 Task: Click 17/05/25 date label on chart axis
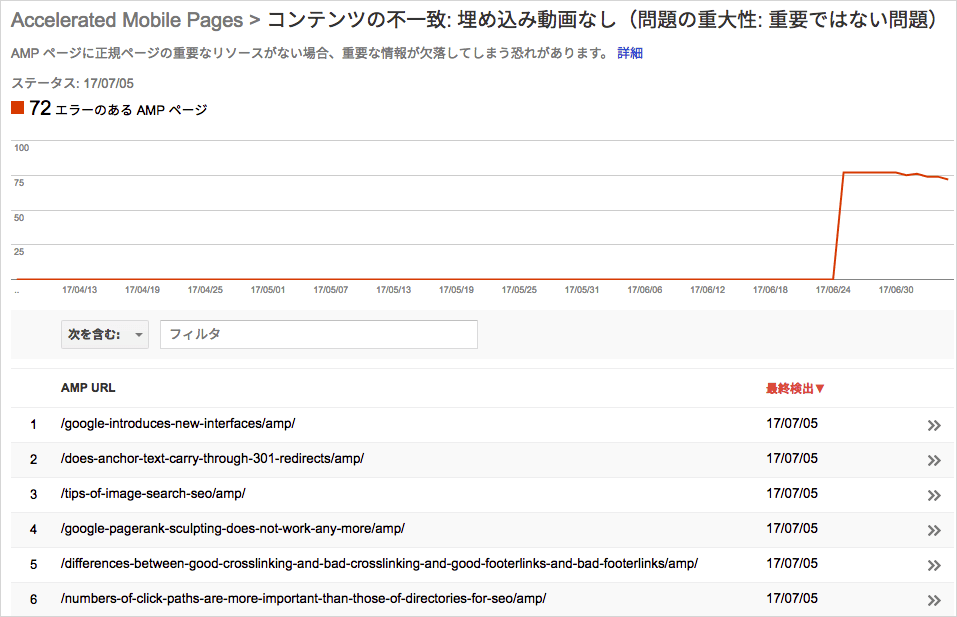click(519, 290)
